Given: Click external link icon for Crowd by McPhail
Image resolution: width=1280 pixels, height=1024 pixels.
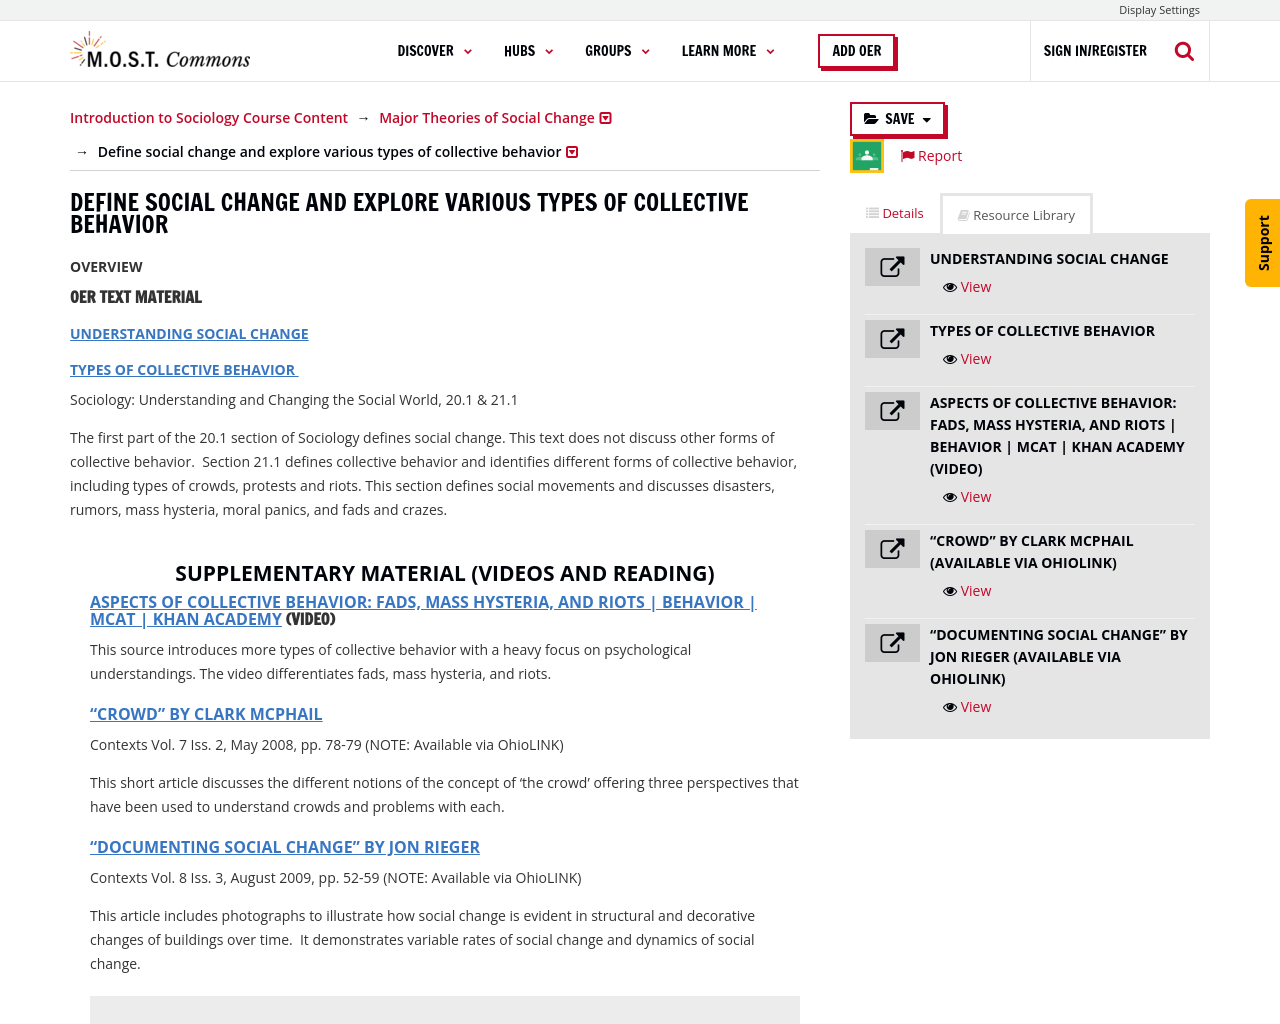Looking at the screenshot, I should 892,549.
